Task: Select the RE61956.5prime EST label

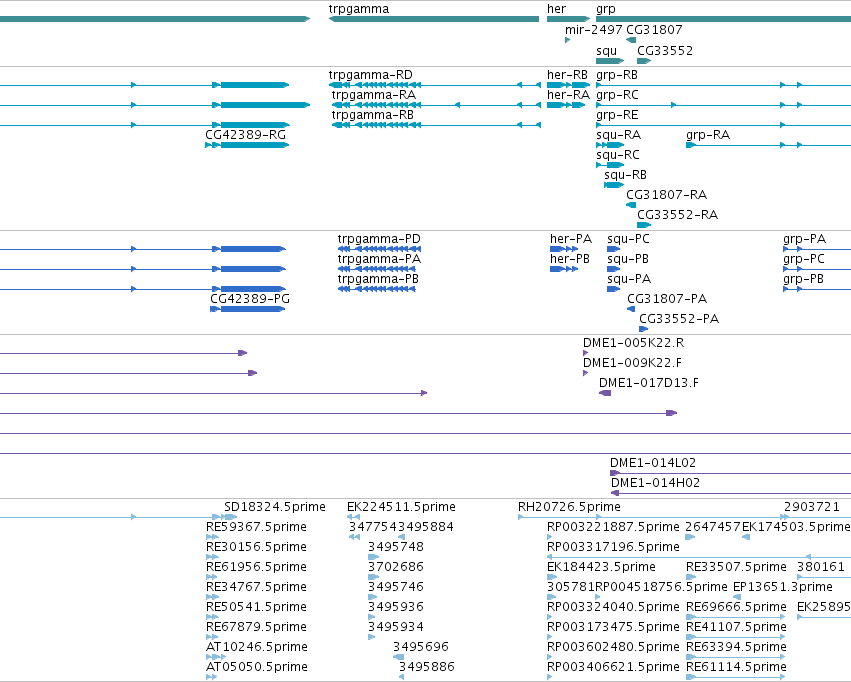Action: [256, 568]
